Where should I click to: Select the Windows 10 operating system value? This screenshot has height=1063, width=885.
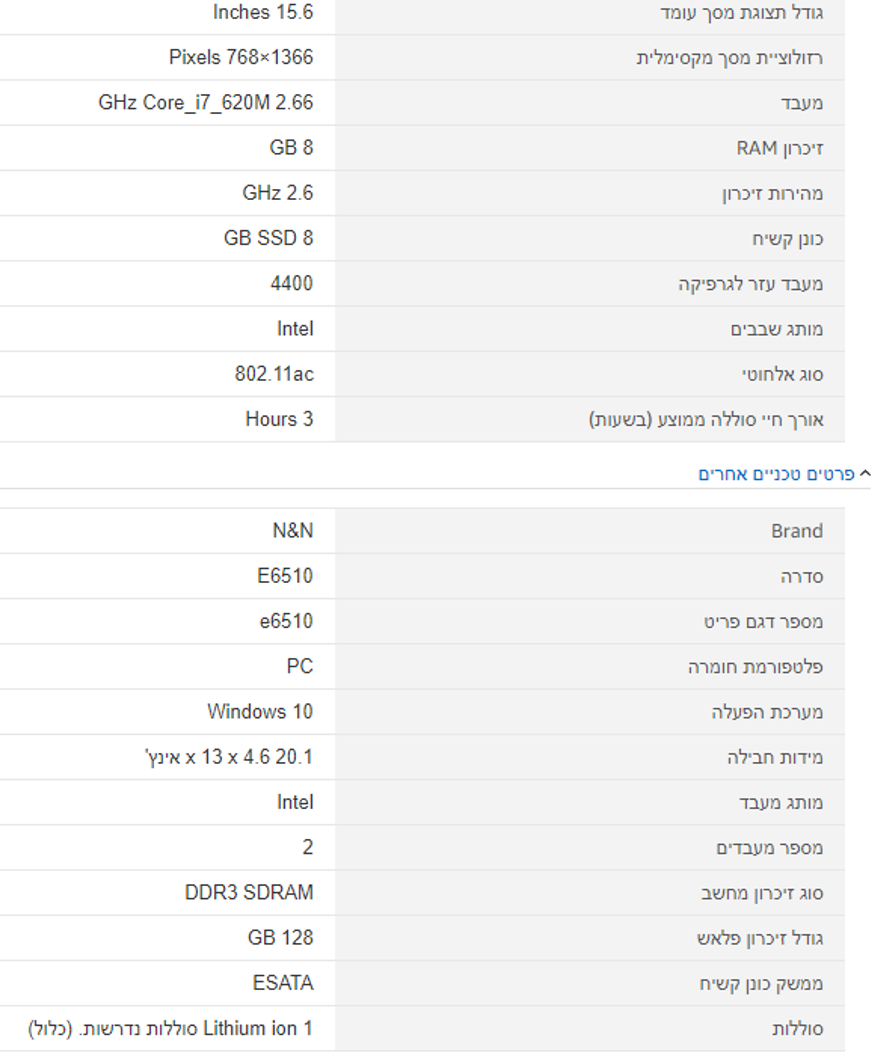point(260,712)
